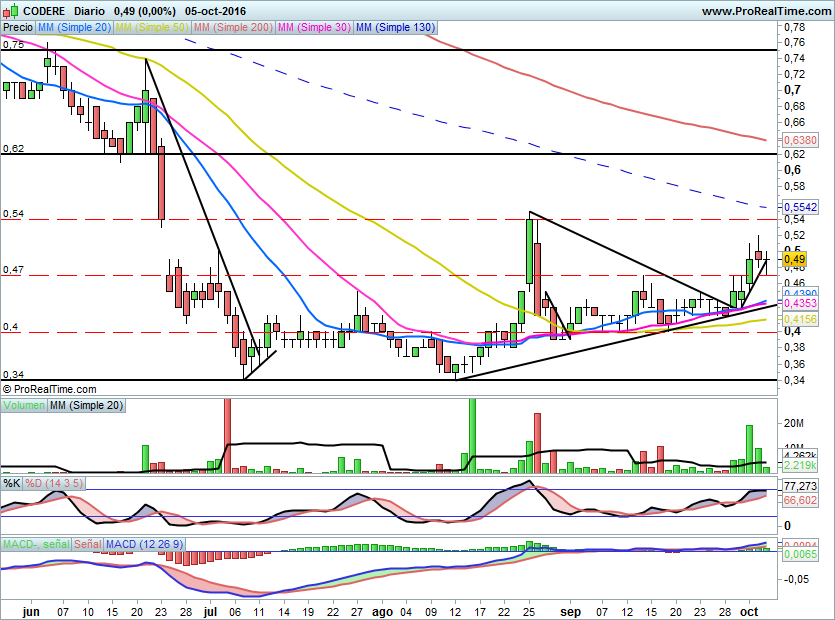
Task: Select the MM (Simple 20) price label
Action: point(74,28)
